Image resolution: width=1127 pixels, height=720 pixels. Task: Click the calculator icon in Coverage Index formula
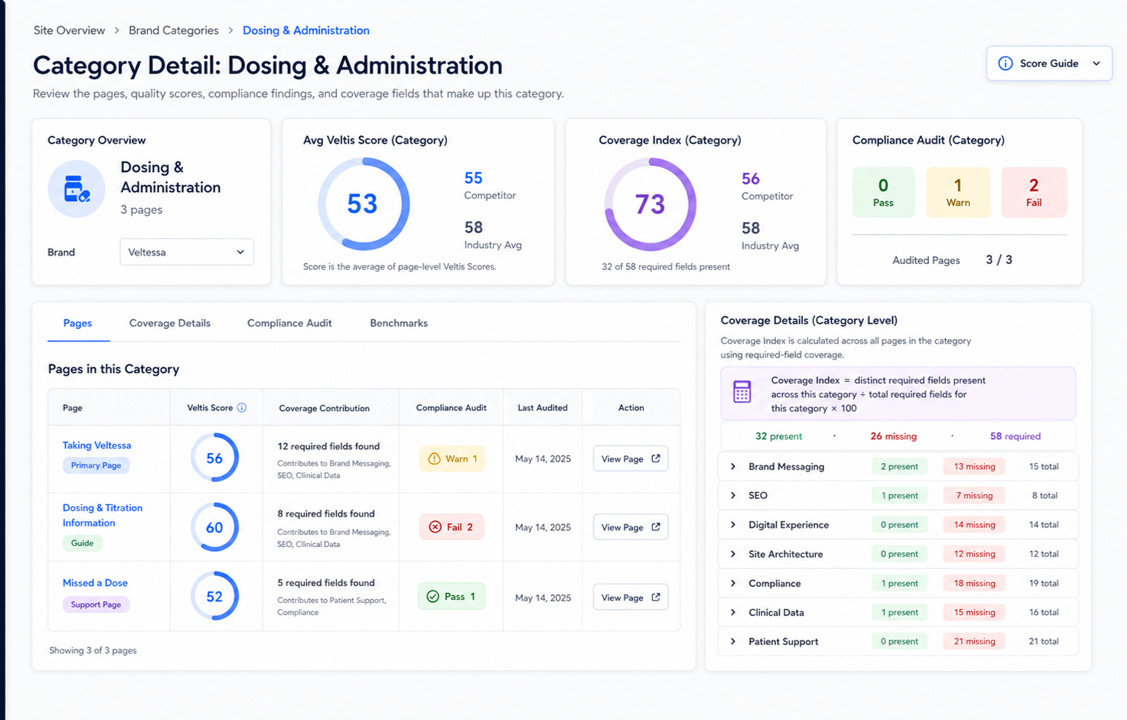(742, 392)
